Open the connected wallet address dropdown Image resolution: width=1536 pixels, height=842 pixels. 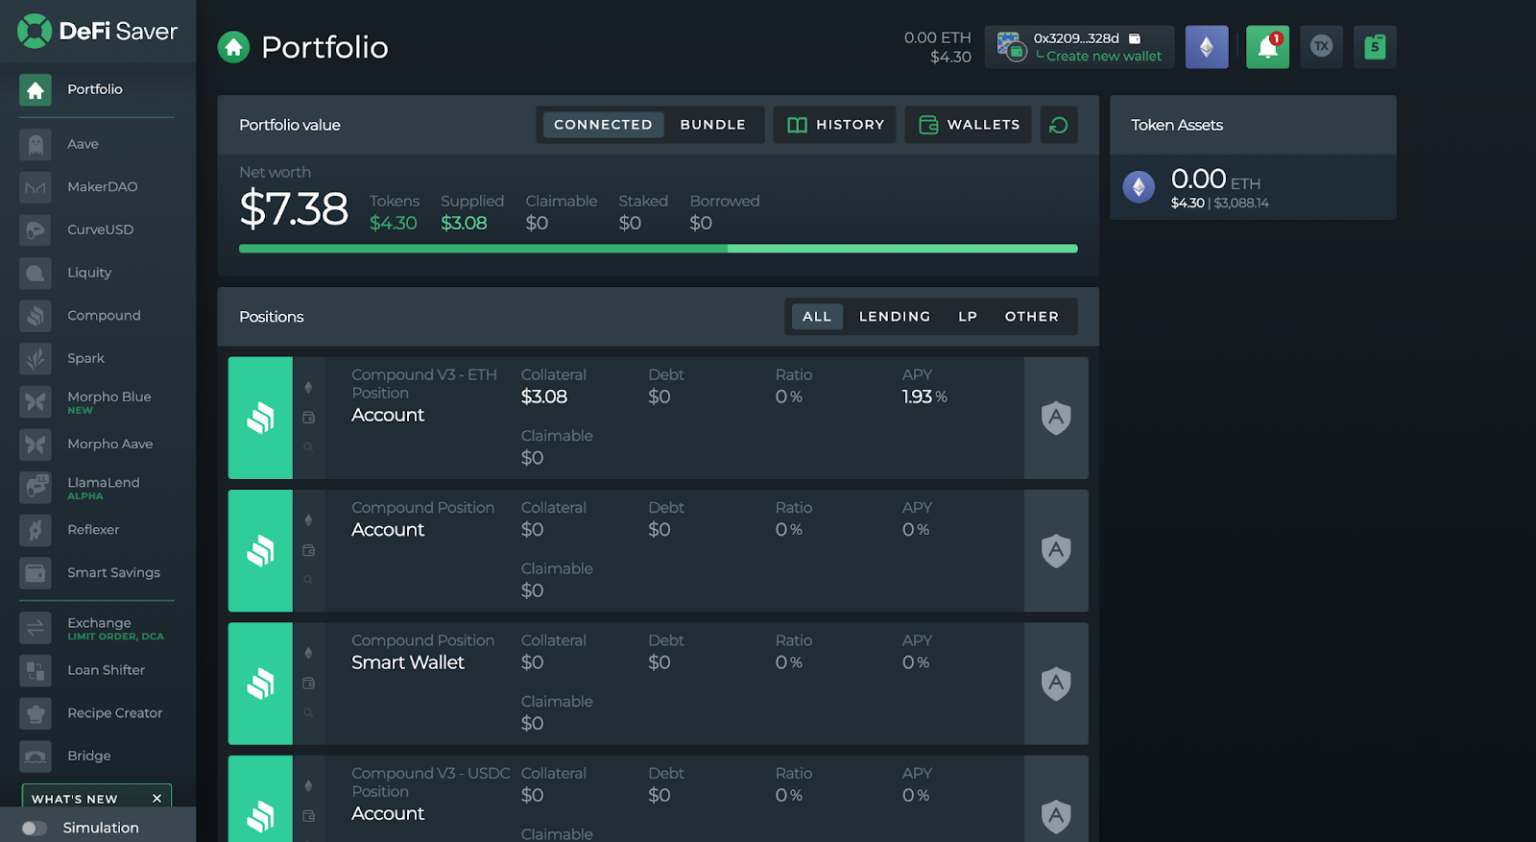[1078, 39]
